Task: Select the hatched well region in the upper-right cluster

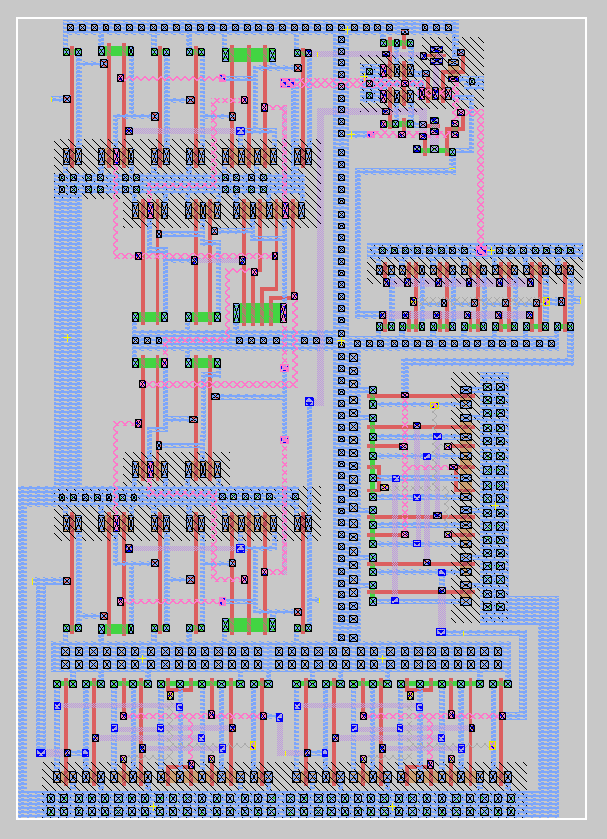Action: 472,52
